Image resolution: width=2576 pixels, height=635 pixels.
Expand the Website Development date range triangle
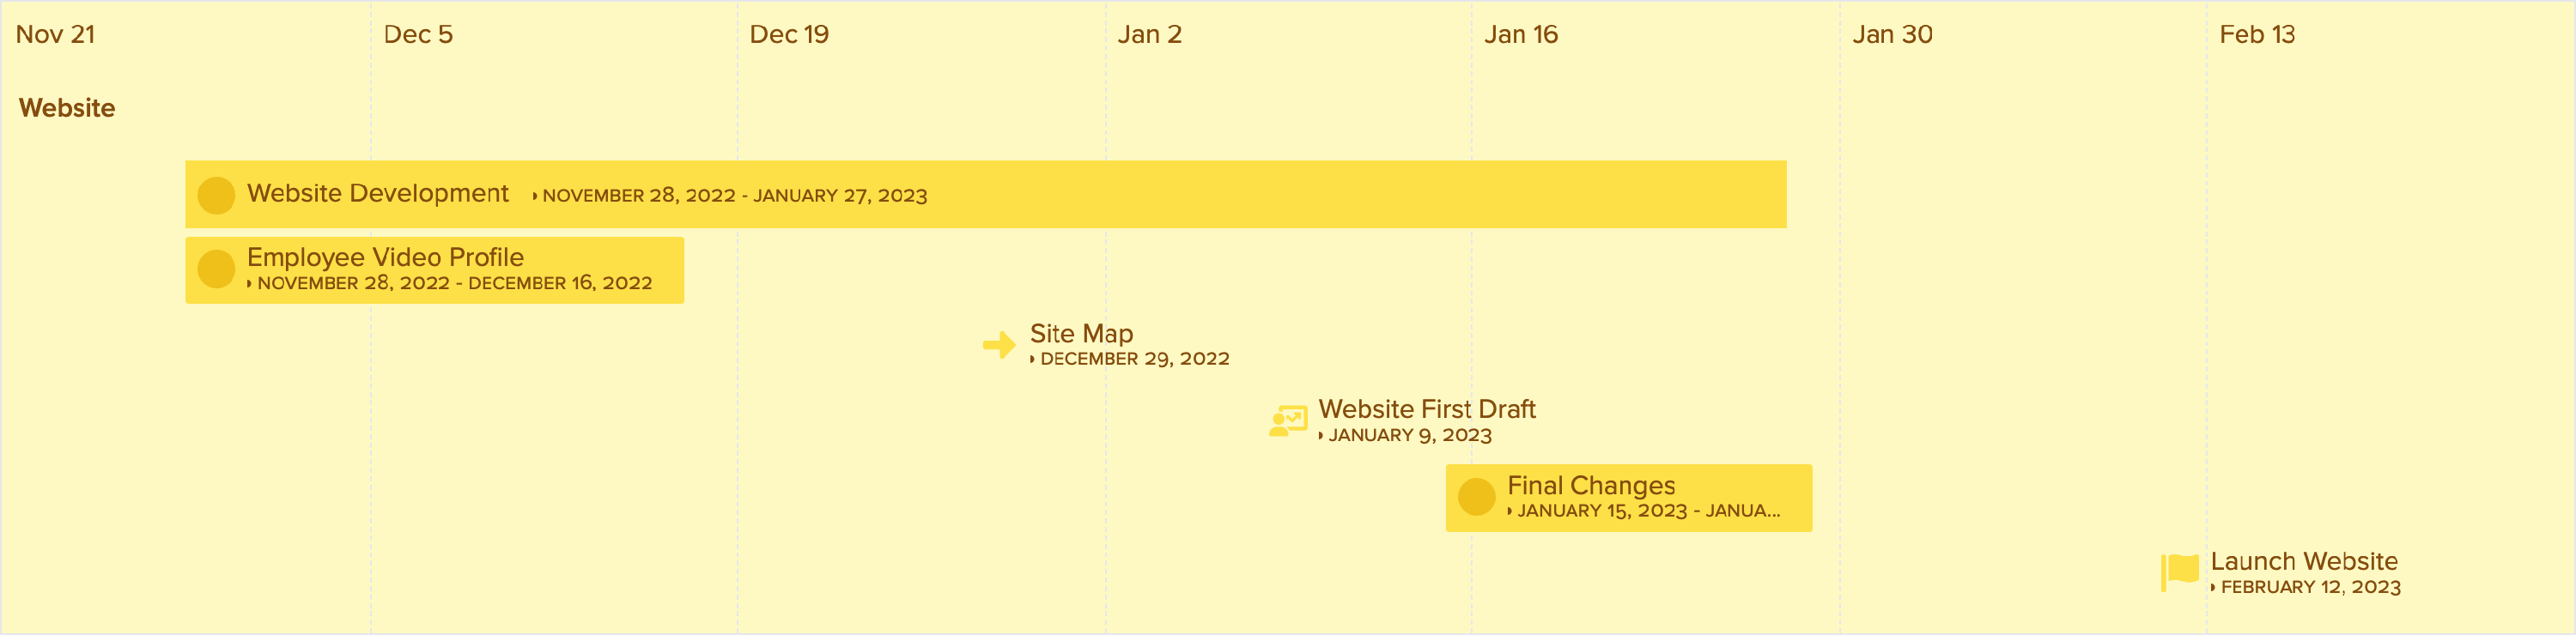(x=535, y=196)
